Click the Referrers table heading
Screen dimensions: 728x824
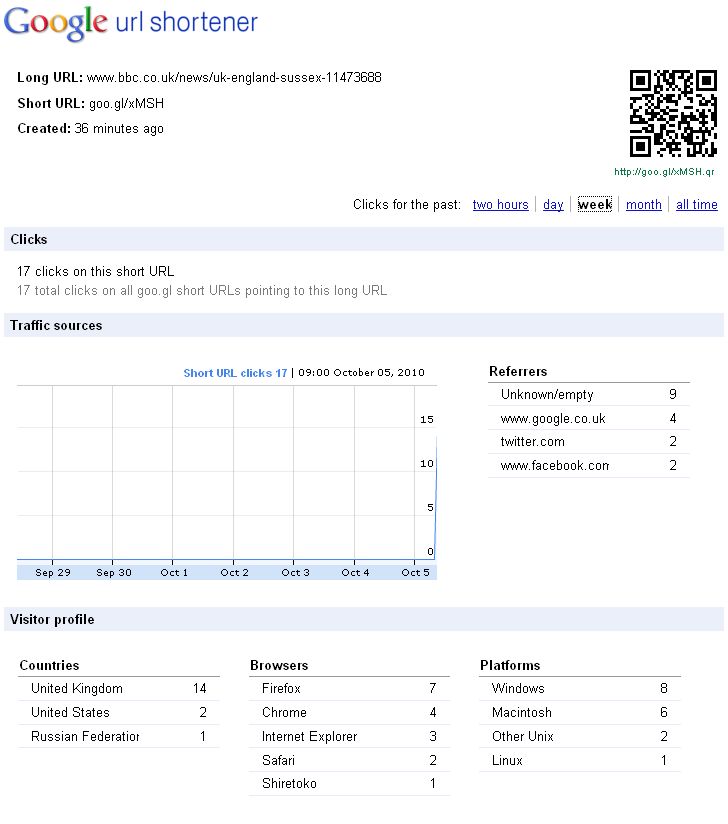[x=518, y=372]
